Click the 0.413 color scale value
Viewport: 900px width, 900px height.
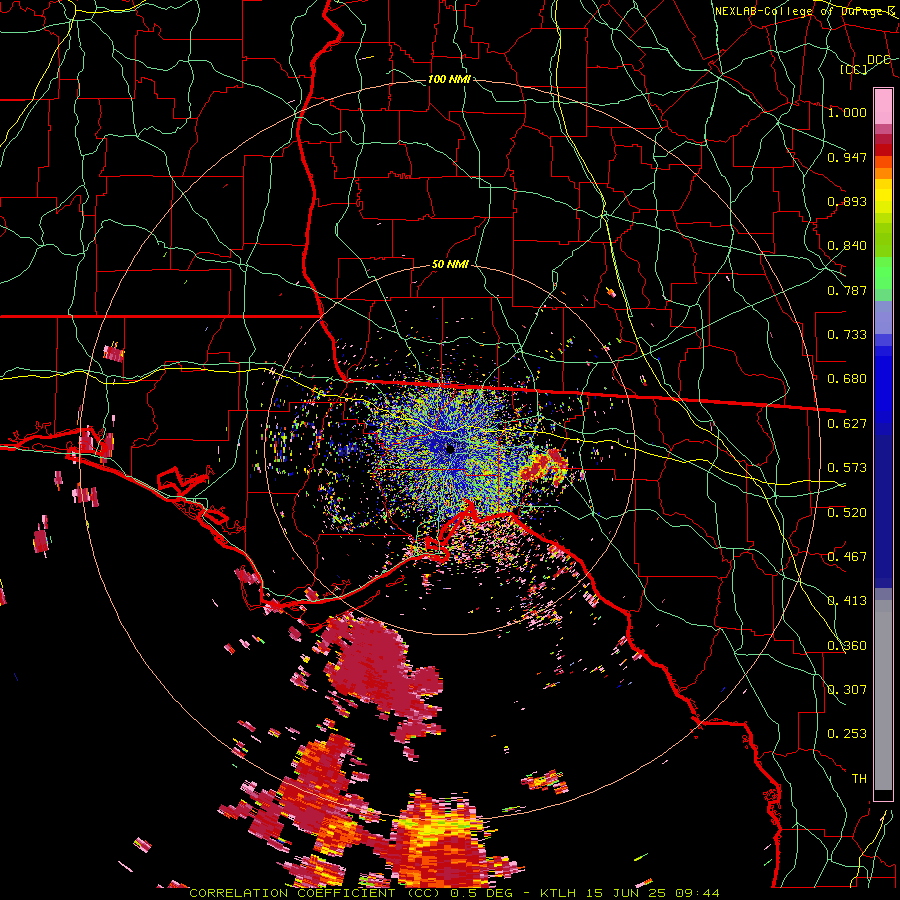tap(847, 601)
